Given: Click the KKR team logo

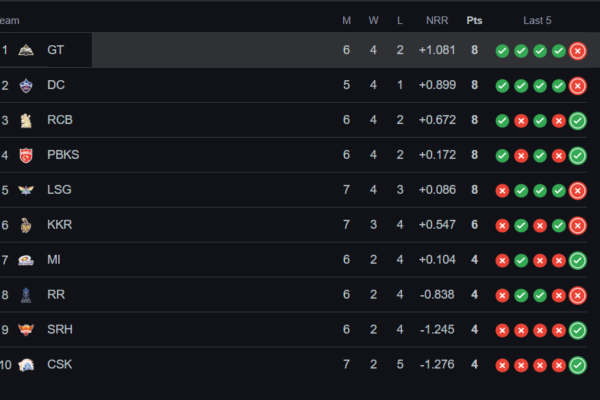Looking at the screenshot, I should pyautogui.click(x=26, y=225).
